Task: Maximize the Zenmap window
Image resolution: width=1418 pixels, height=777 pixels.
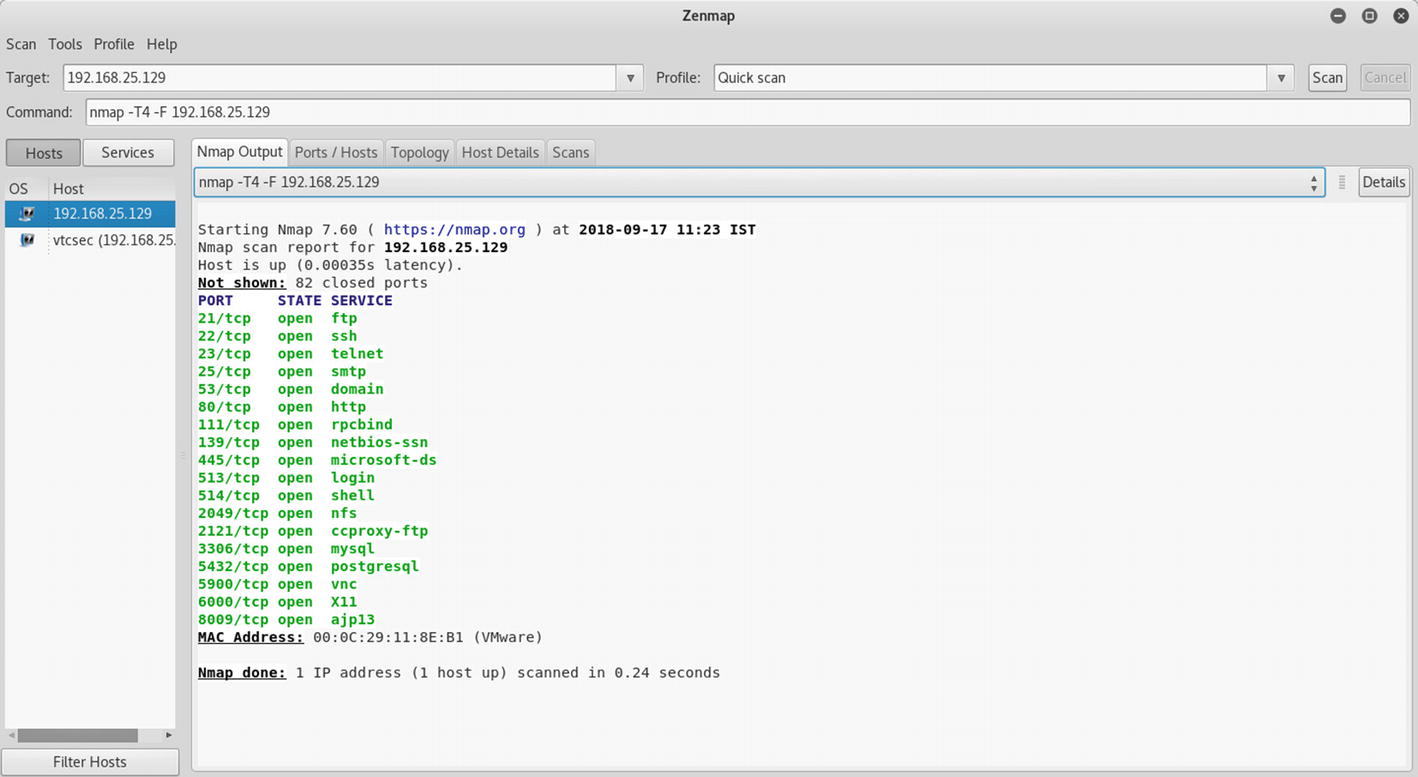Action: point(1370,16)
